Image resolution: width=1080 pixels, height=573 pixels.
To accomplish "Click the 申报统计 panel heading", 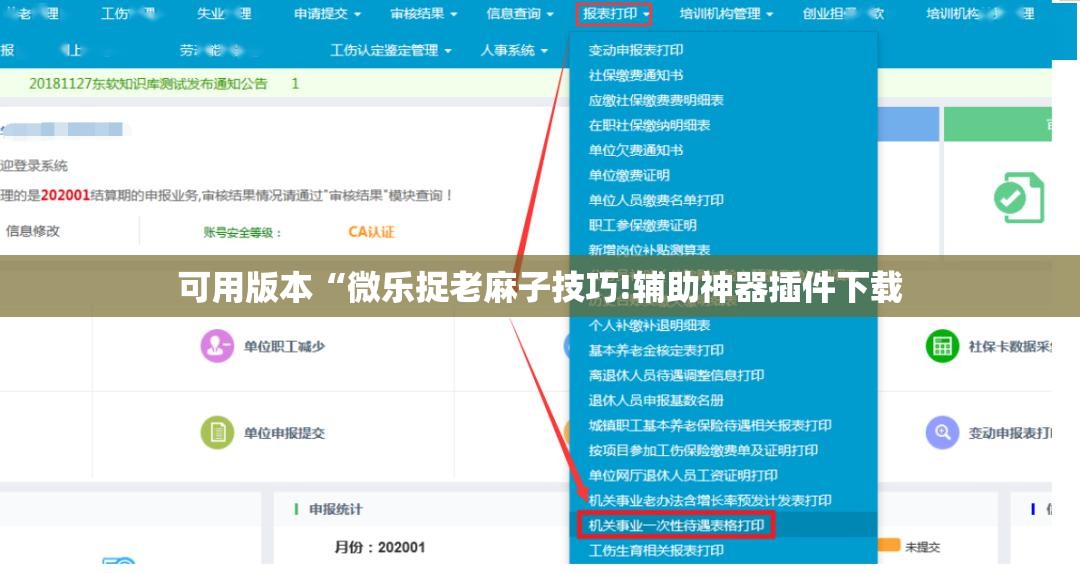I will tap(335, 509).
